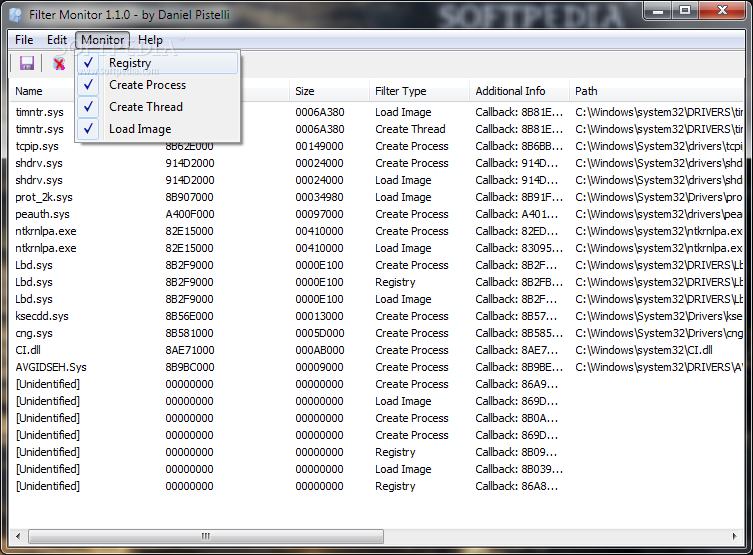Screen dimensions: 753x555
Task: Select the tcpip.sys row
Action: coord(376,146)
